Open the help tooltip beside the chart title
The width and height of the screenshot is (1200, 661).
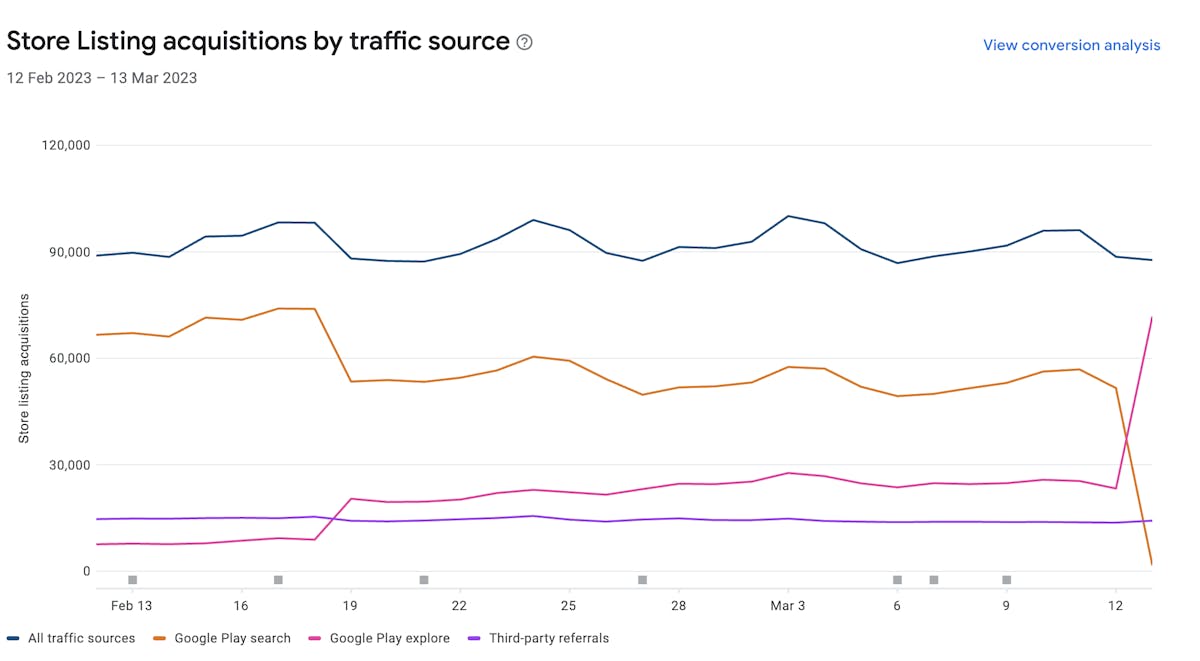(x=523, y=42)
